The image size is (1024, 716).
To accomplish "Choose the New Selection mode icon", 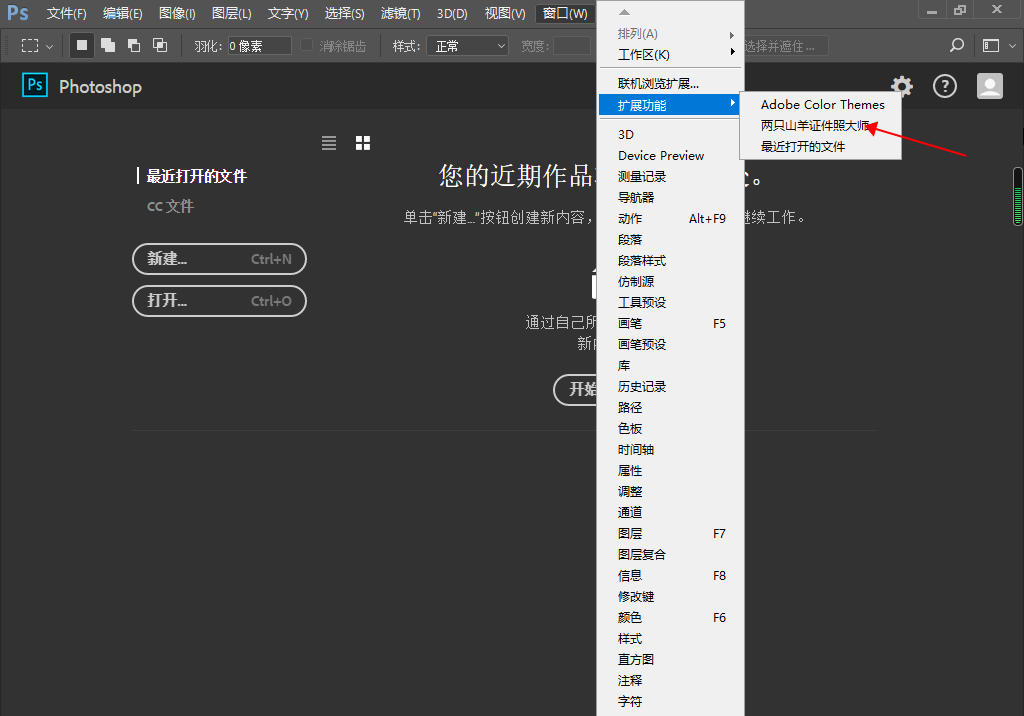I will point(82,45).
